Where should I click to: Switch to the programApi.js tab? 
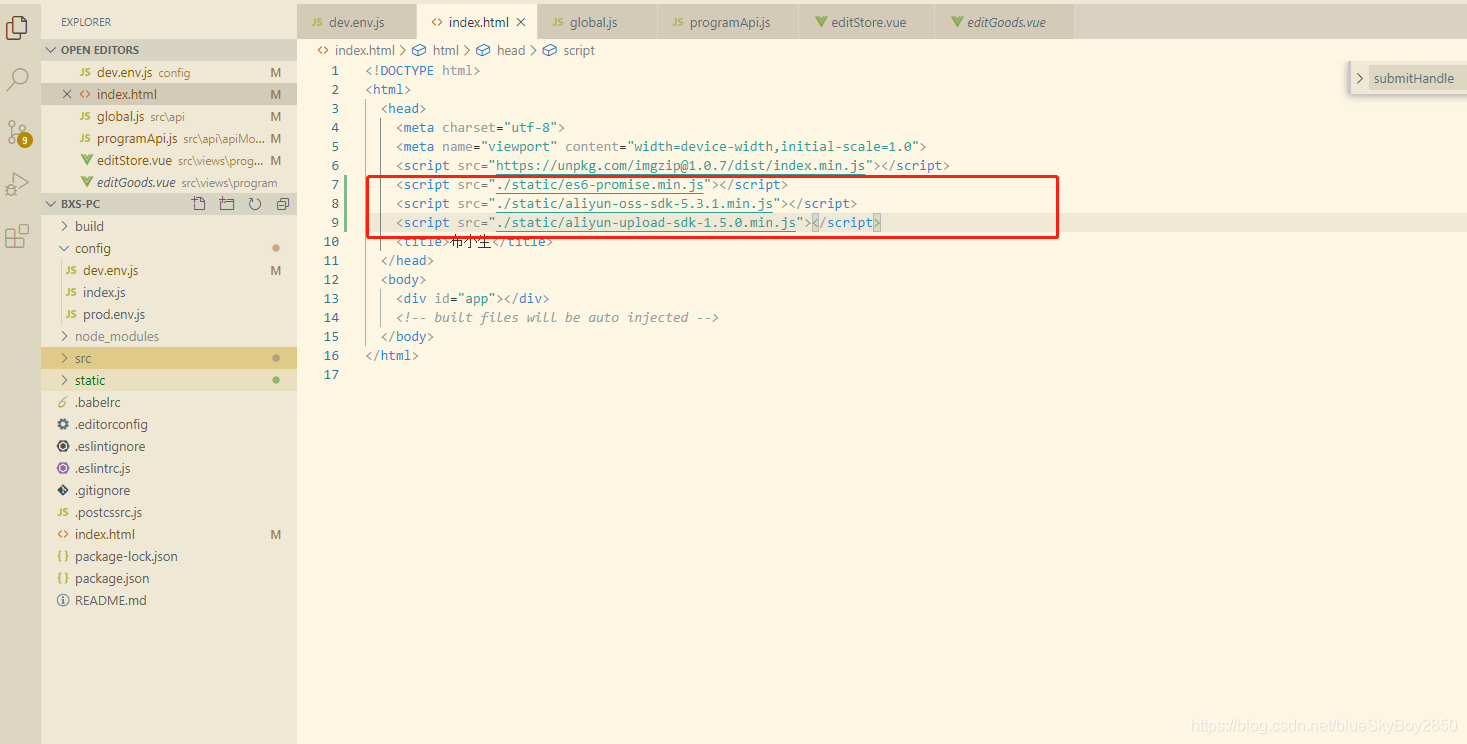coord(729,22)
